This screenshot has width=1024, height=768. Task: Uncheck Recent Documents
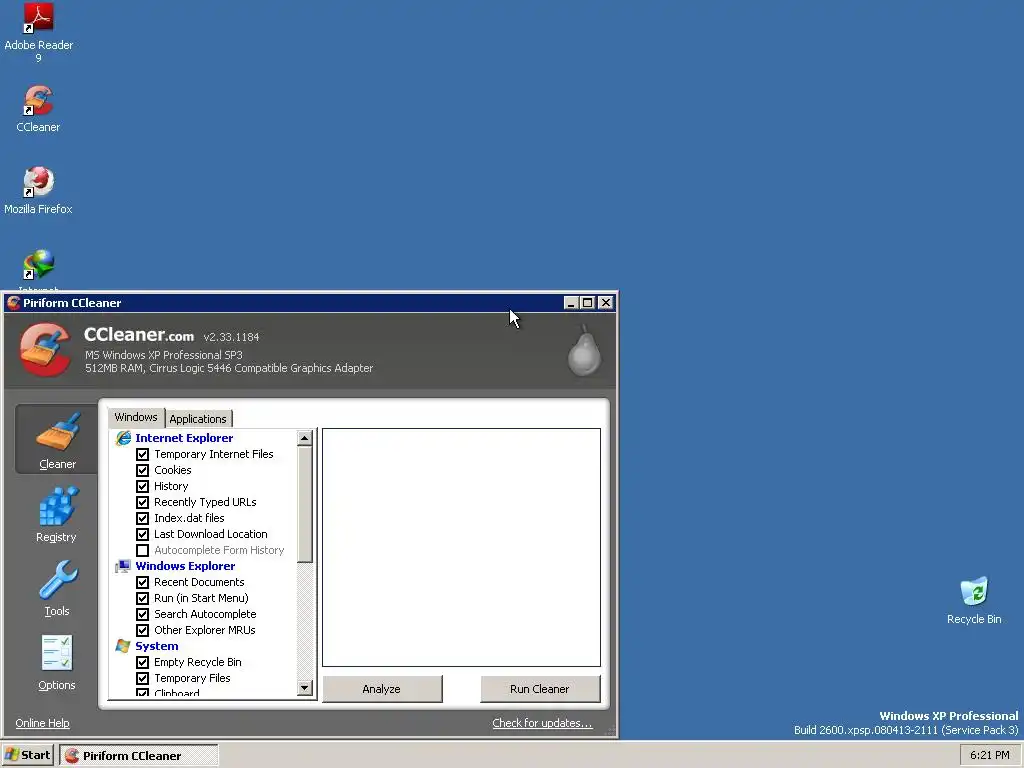tap(142, 583)
